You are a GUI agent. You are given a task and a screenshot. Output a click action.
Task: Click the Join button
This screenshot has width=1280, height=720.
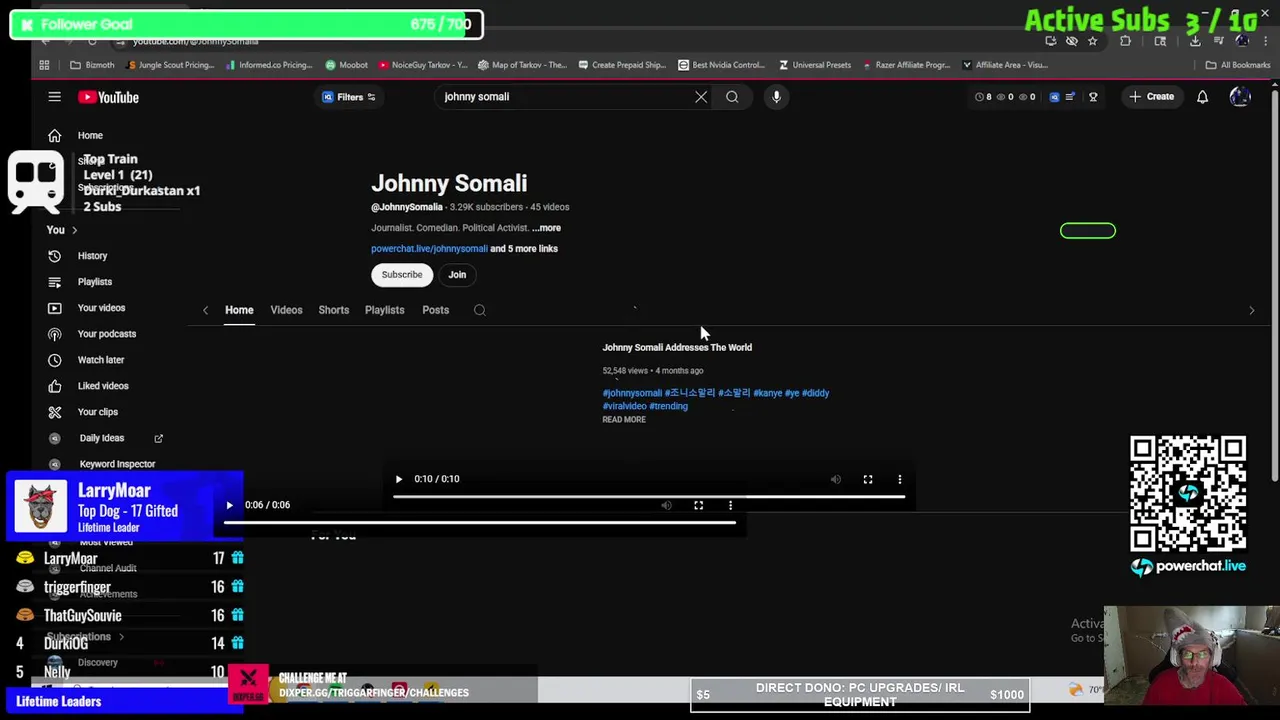pos(457,274)
